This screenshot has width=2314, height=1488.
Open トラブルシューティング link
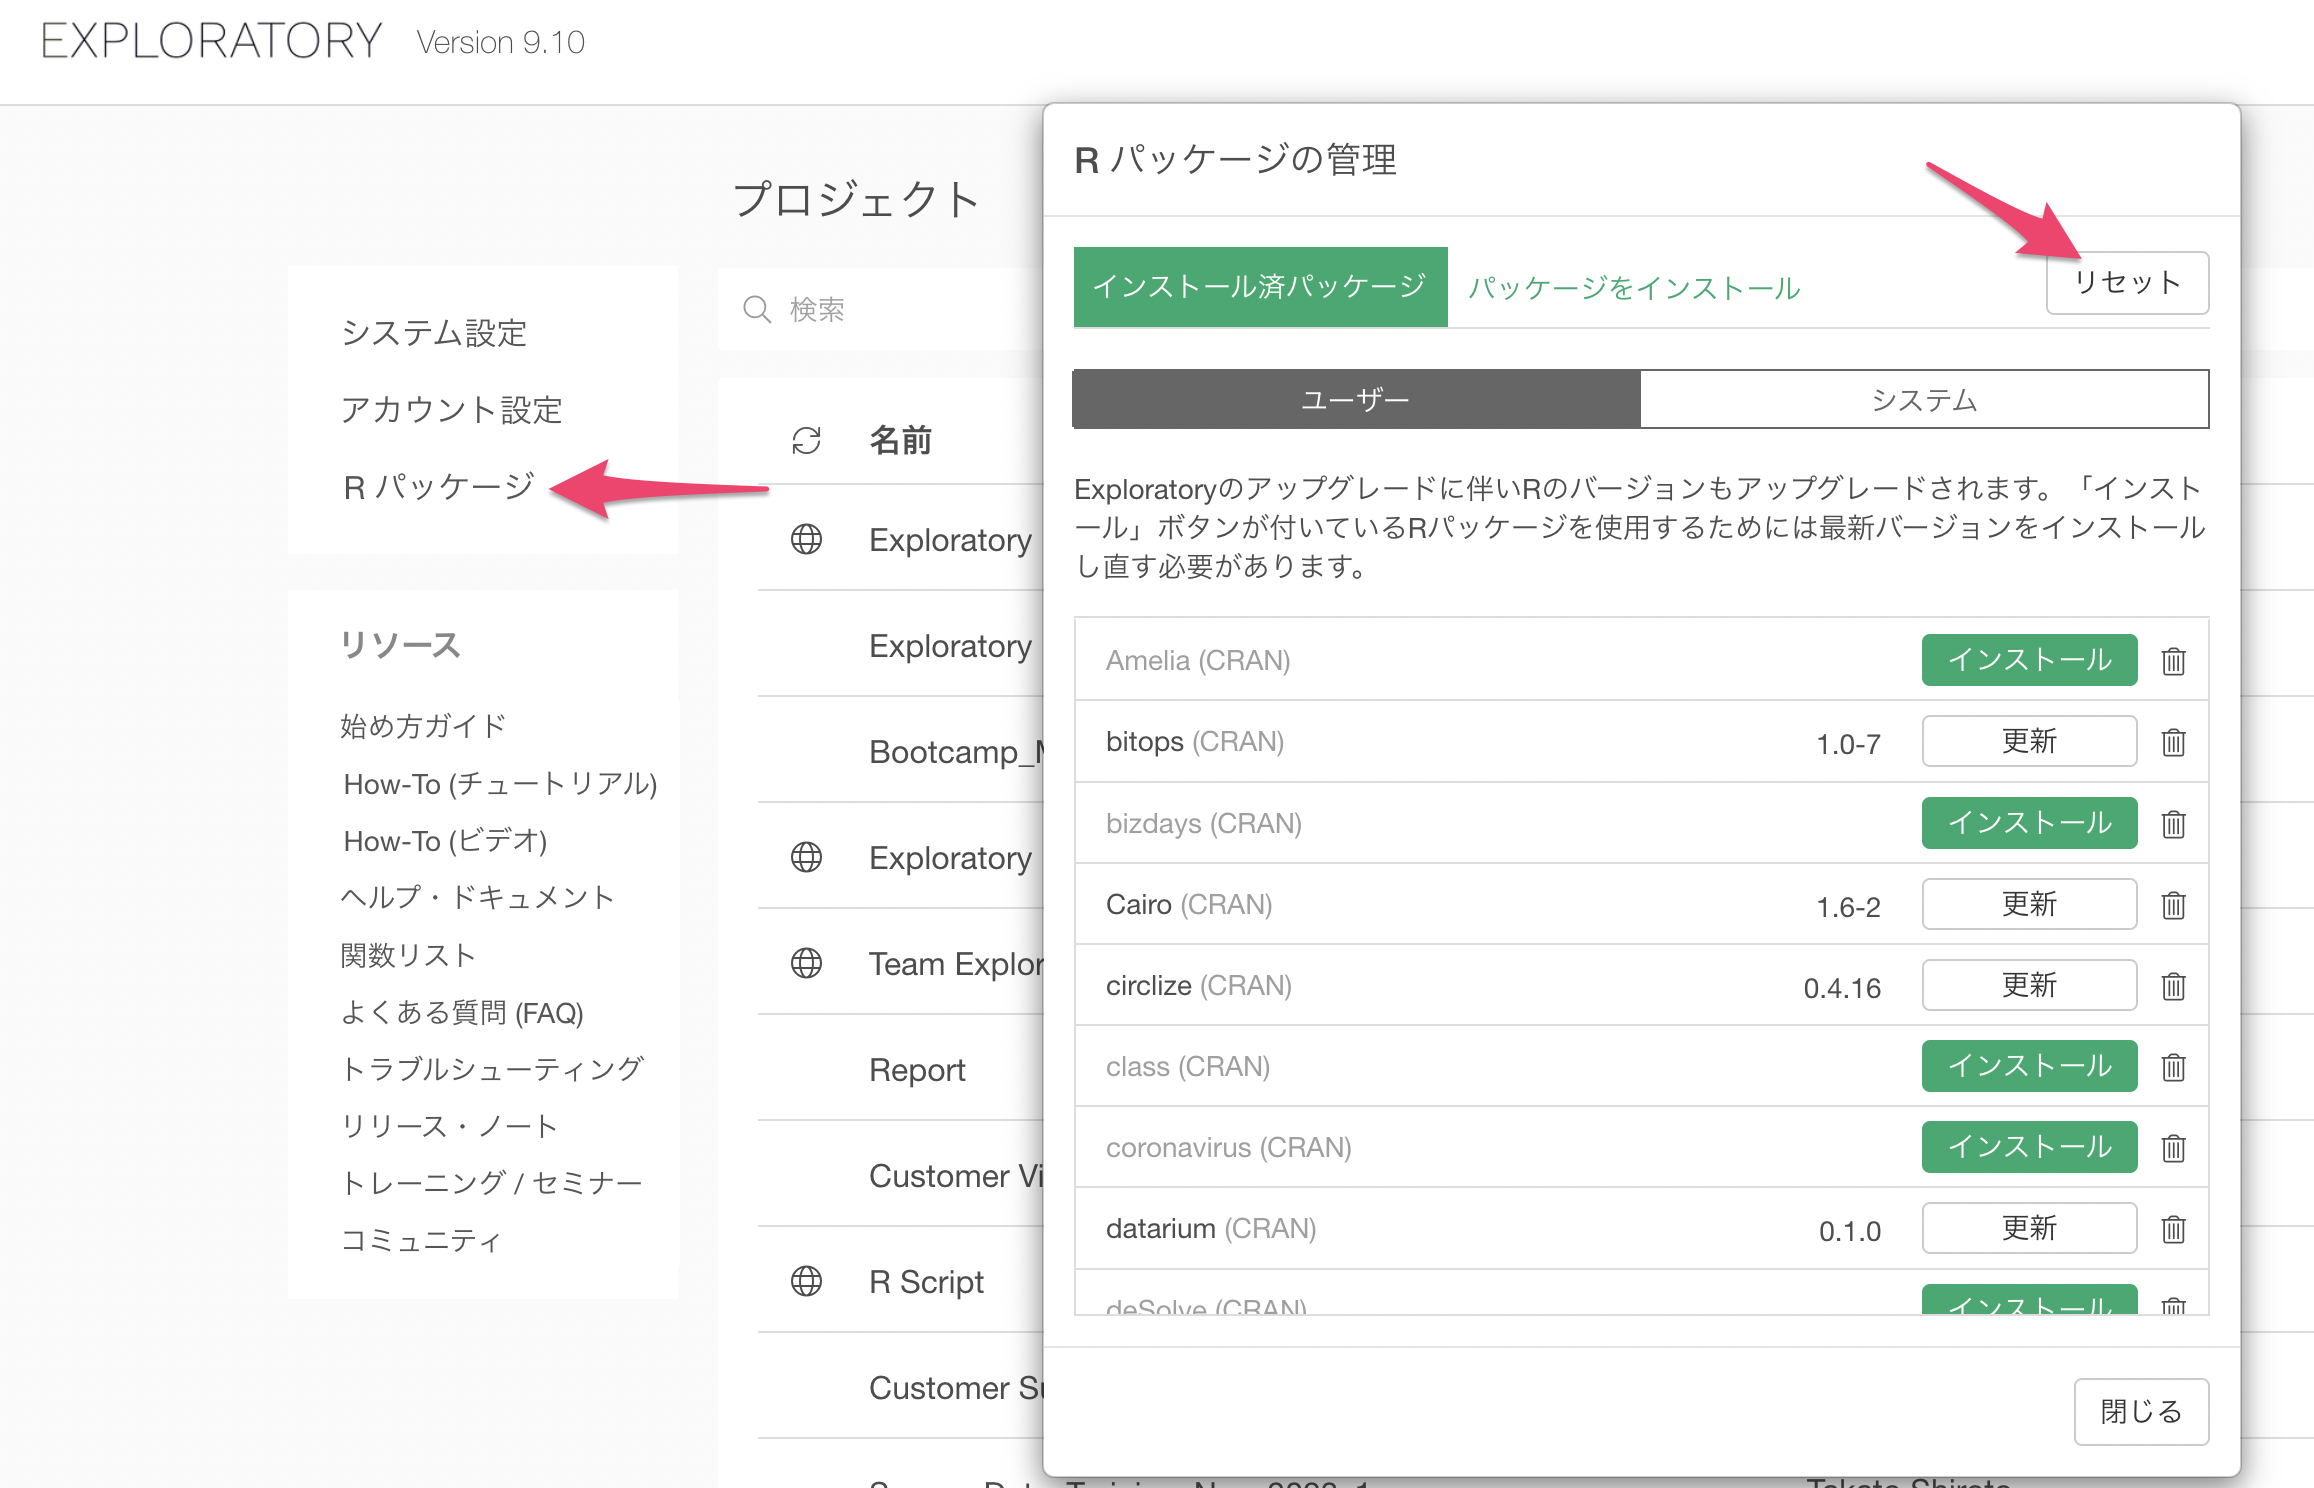[x=493, y=1069]
